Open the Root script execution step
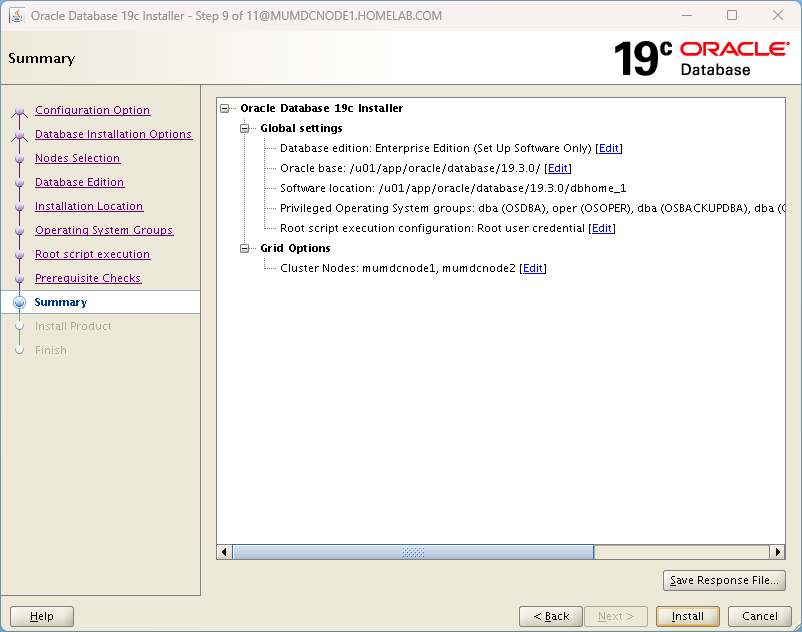Screen dimensions: 802x632 point(92,254)
